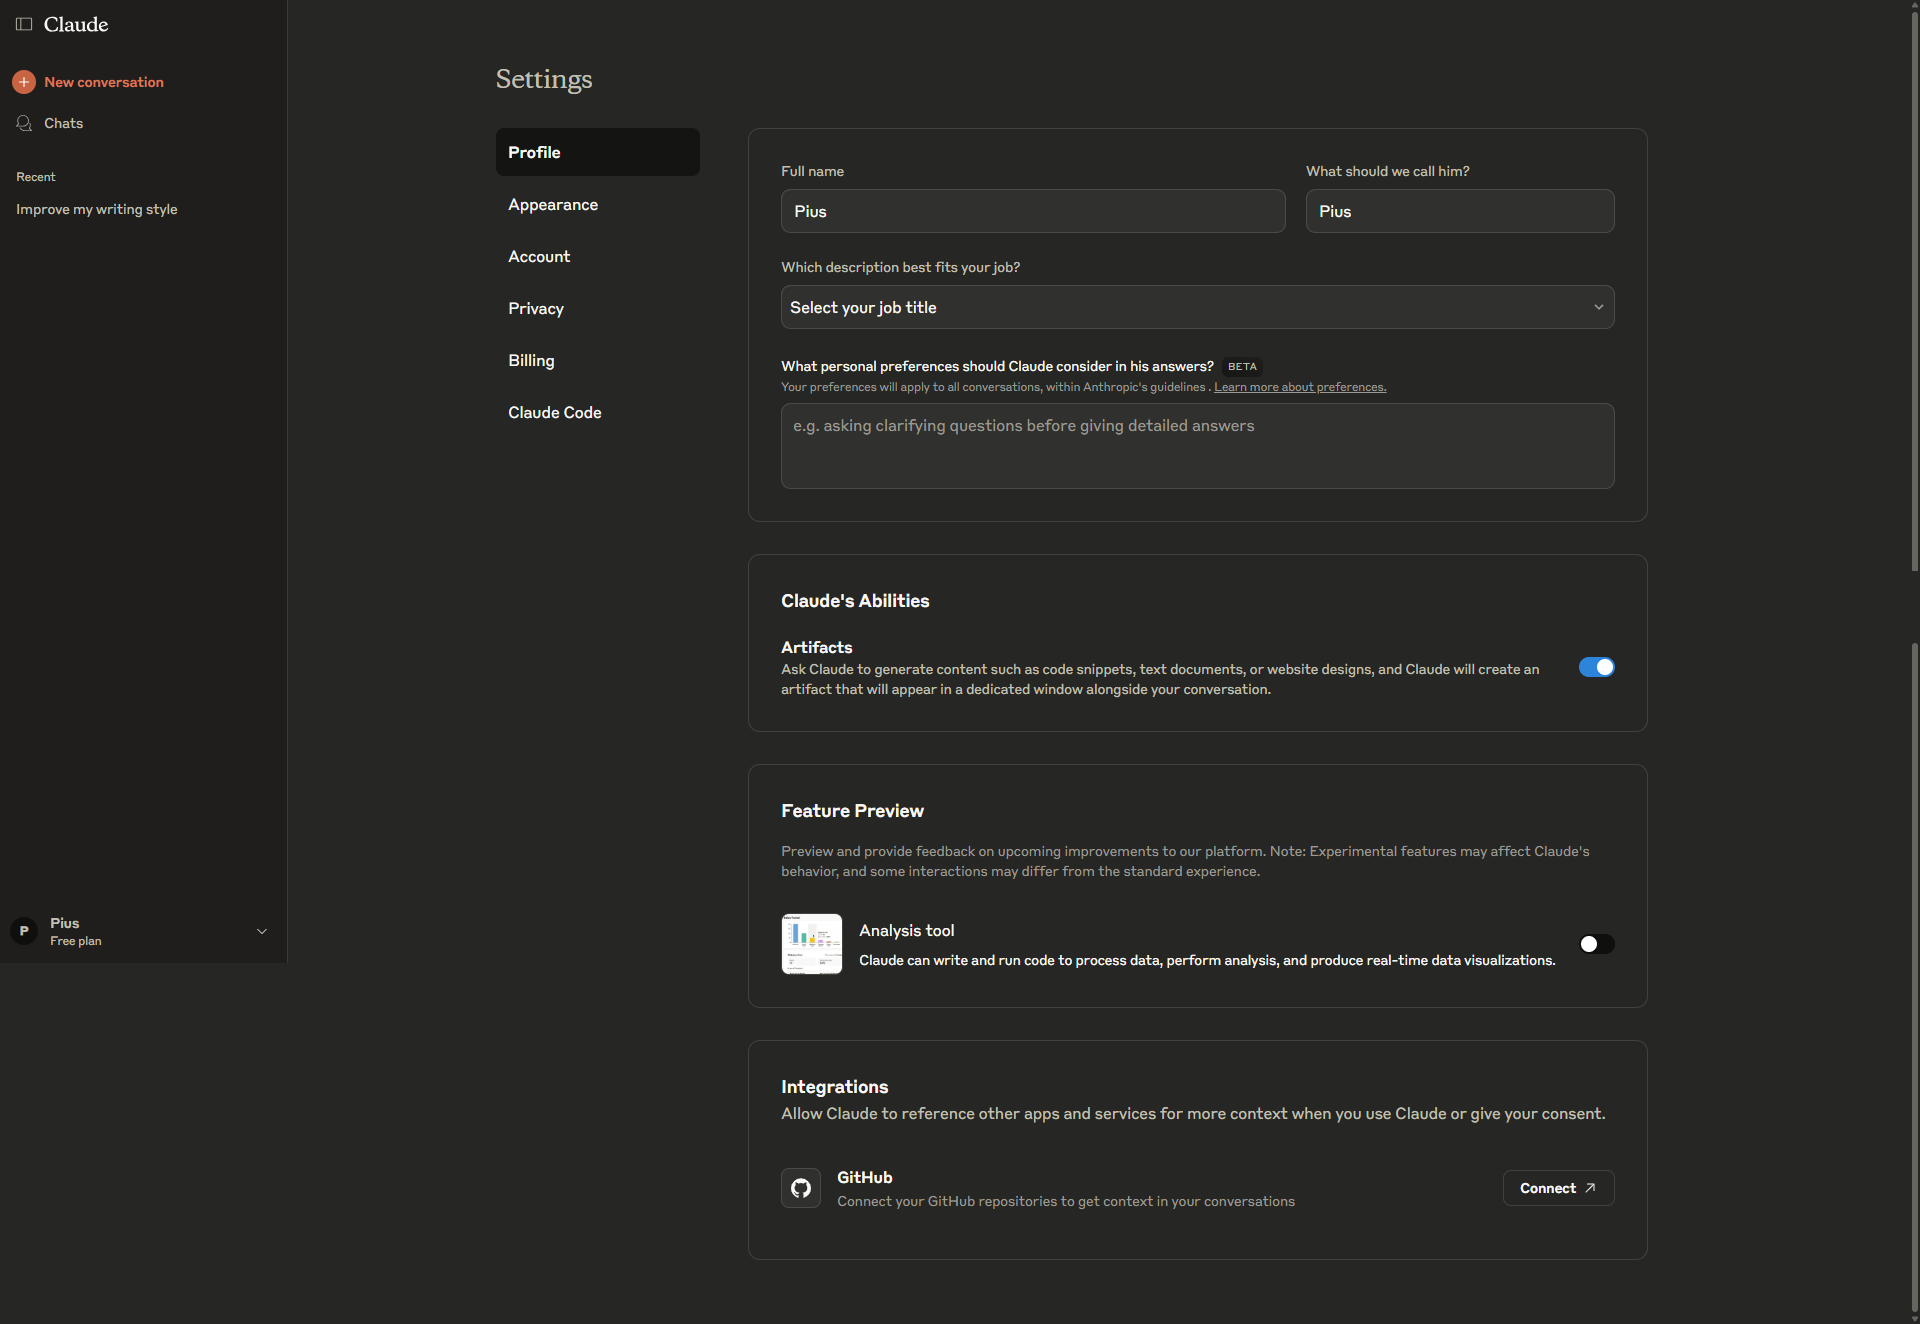1920x1324 pixels.
Task: Click the GitHub logo icon
Action: click(x=801, y=1188)
